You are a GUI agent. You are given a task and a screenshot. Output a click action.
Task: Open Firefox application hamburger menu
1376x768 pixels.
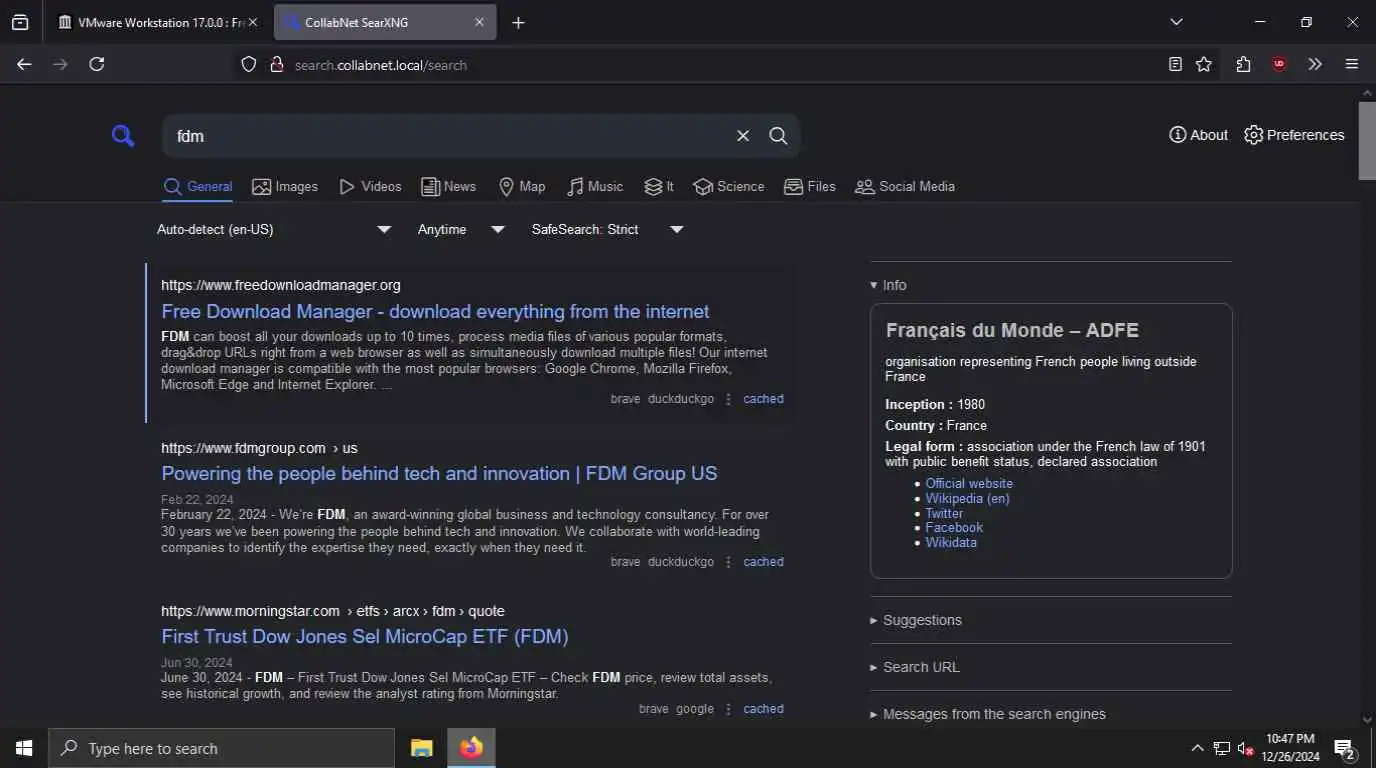tap(1352, 64)
